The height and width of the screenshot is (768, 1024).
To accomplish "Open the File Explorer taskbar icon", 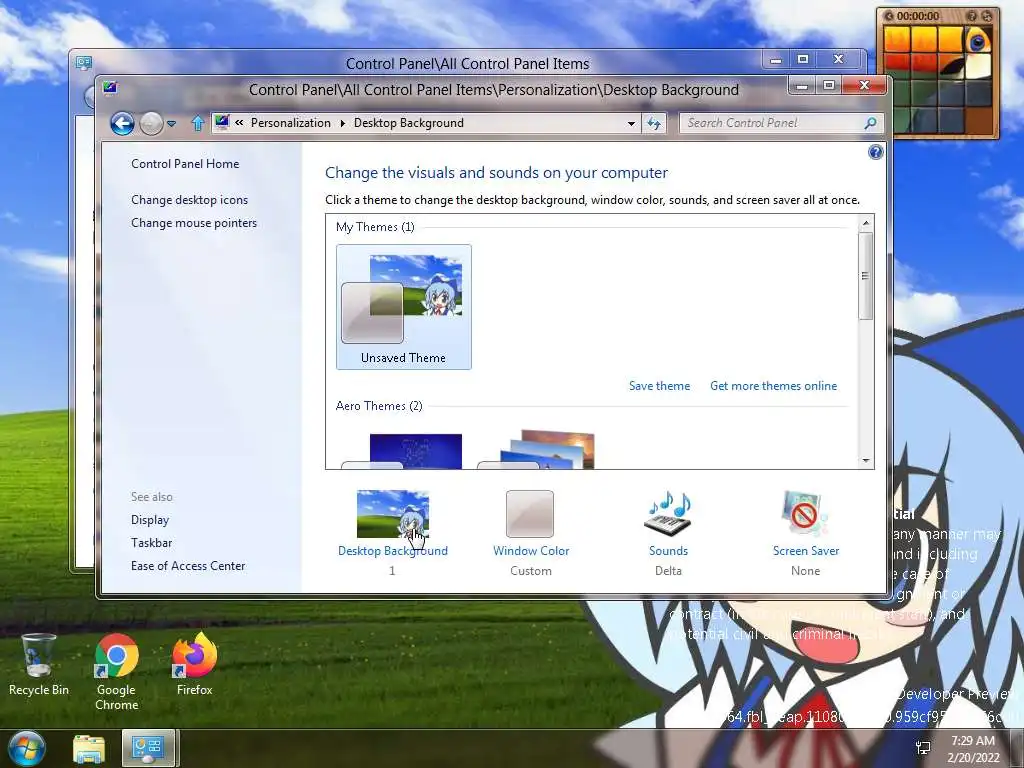I will 89,749.
